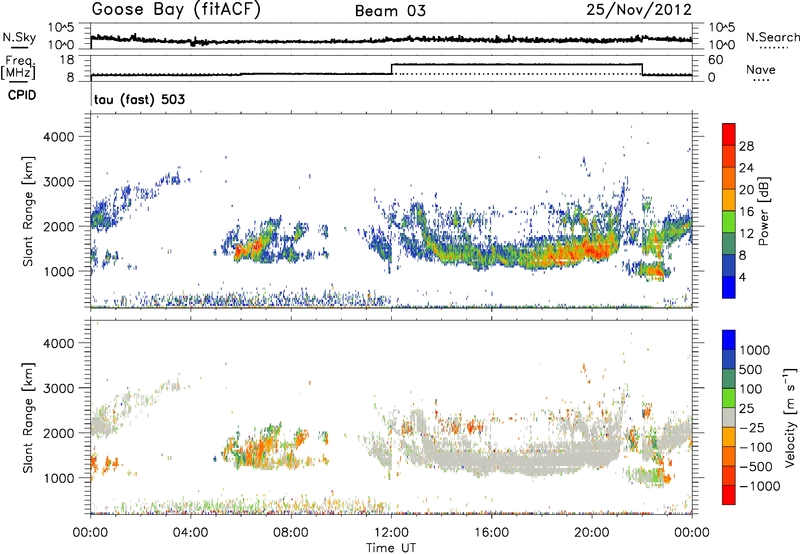Click power colorbar value 4
Image resolution: width=800 pixels, height=554 pixels.
(742, 277)
